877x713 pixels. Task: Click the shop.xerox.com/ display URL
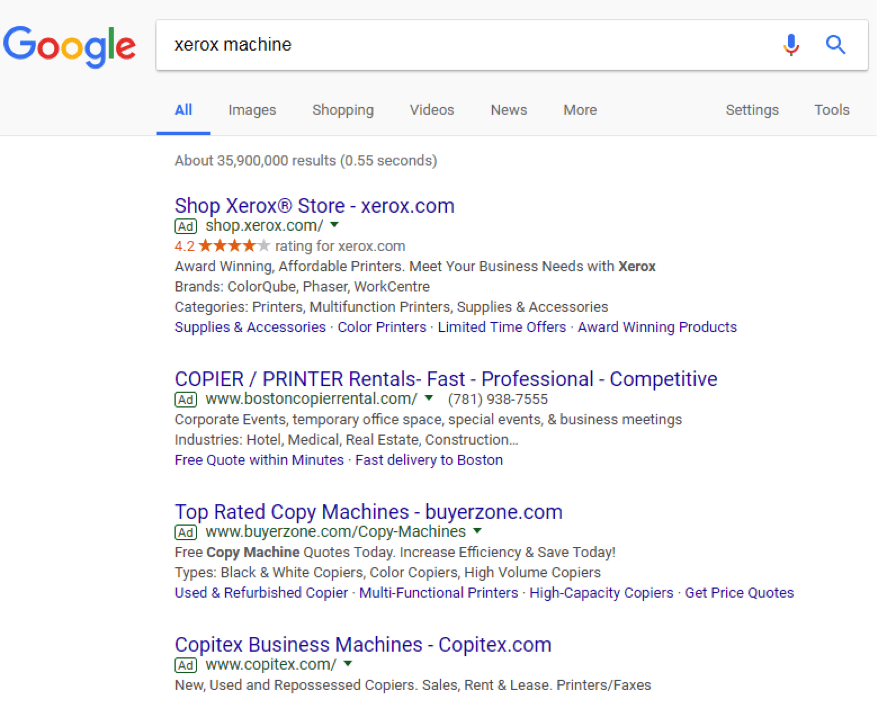tap(264, 226)
